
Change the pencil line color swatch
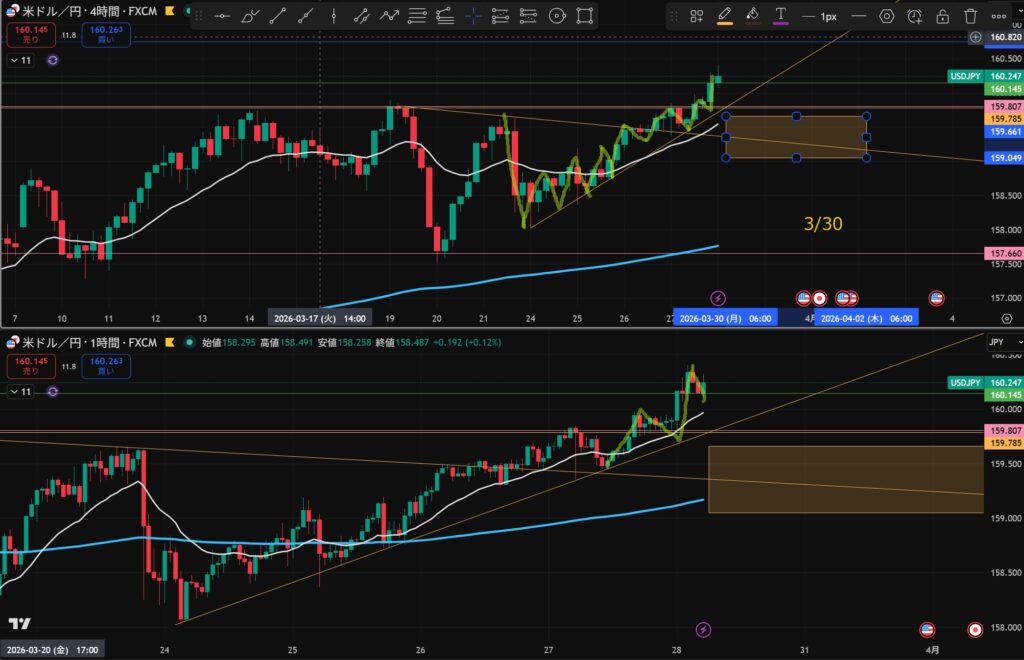pos(725,16)
